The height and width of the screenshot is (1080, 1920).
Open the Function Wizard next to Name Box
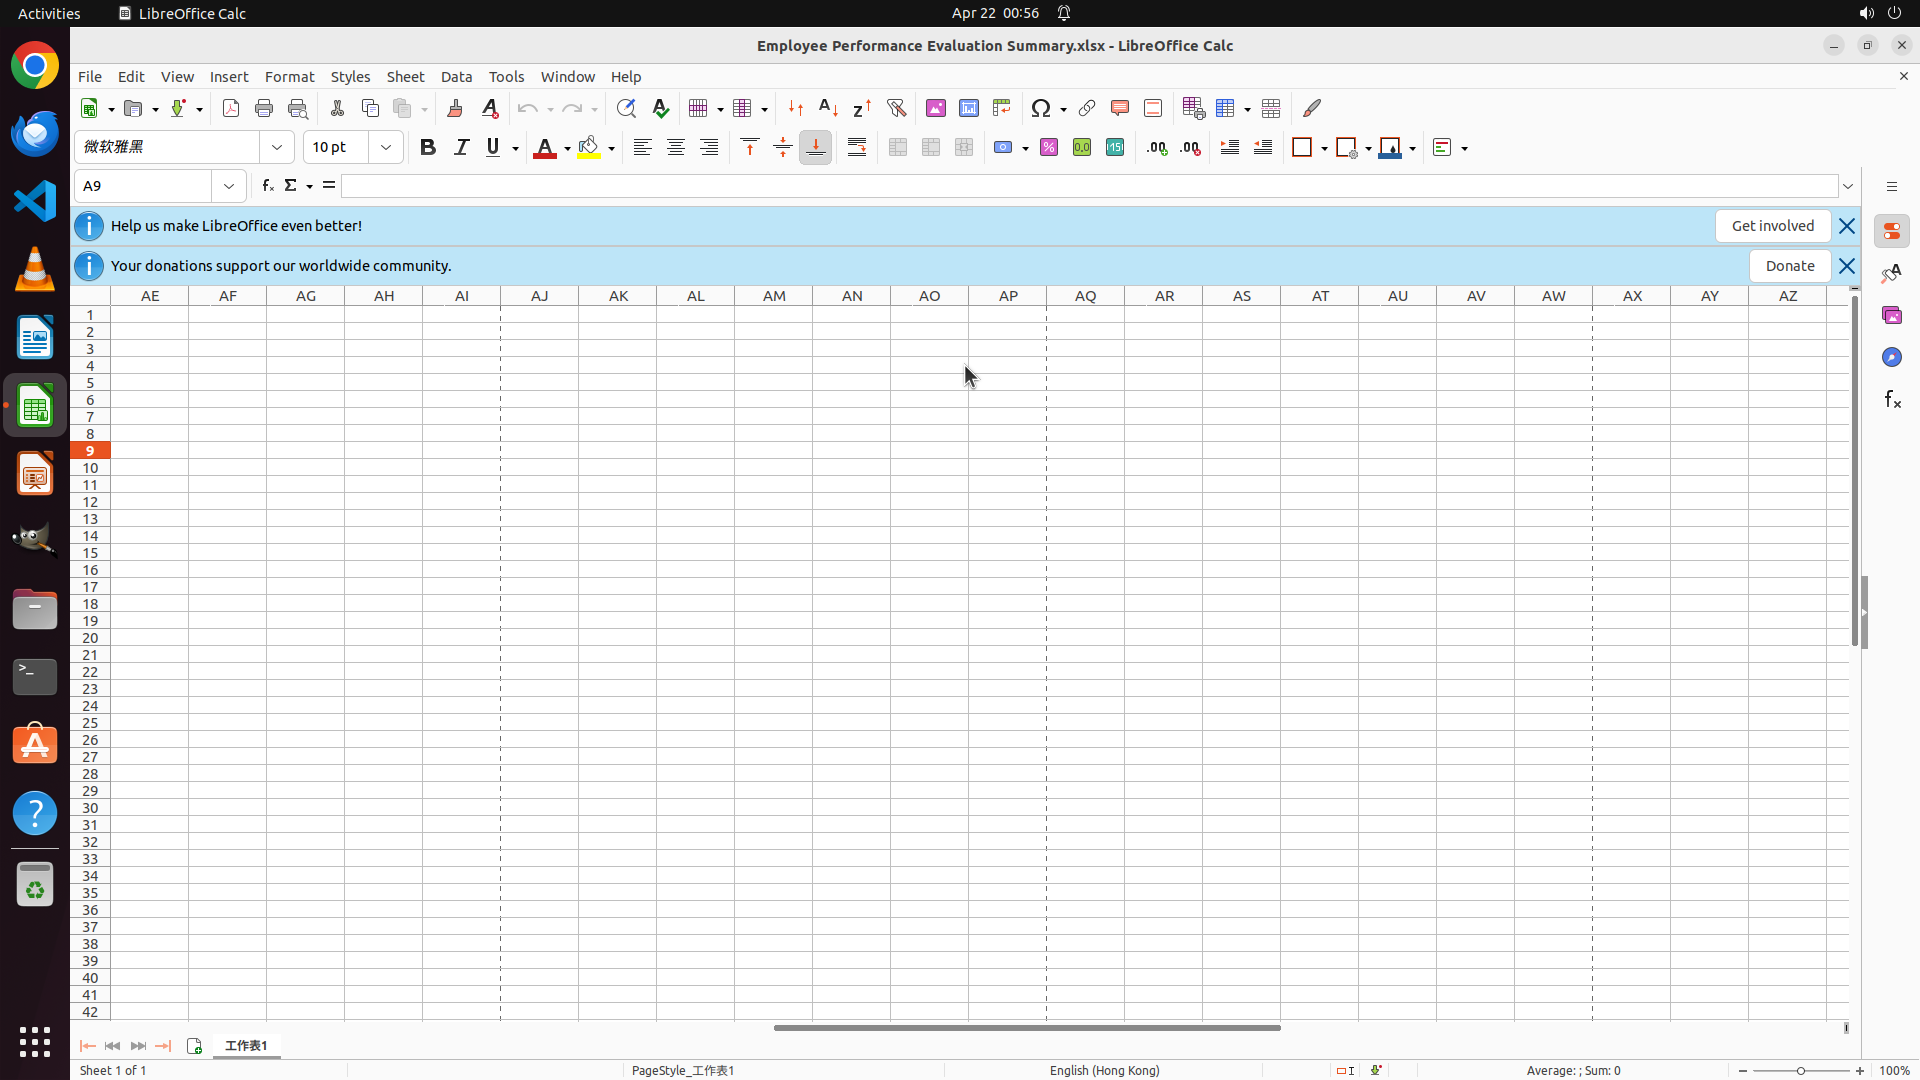point(267,186)
